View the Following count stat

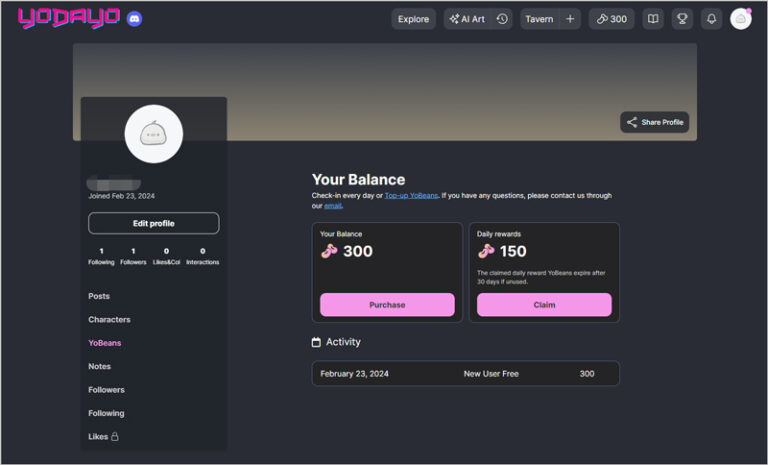point(101,256)
